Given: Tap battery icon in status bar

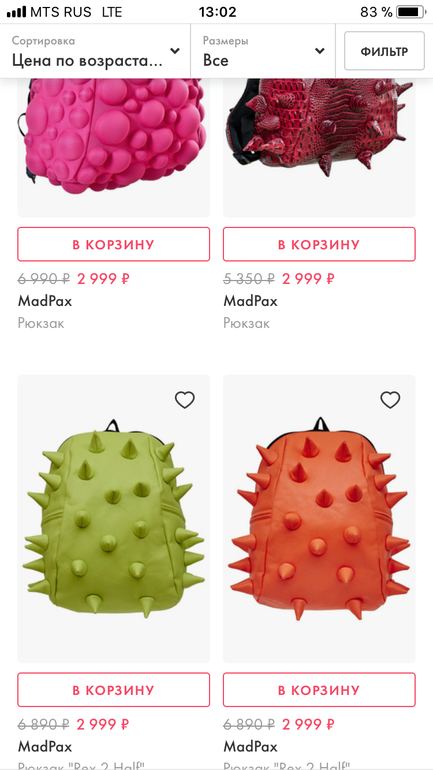Looking at the screenshot, I should point(410,12).
